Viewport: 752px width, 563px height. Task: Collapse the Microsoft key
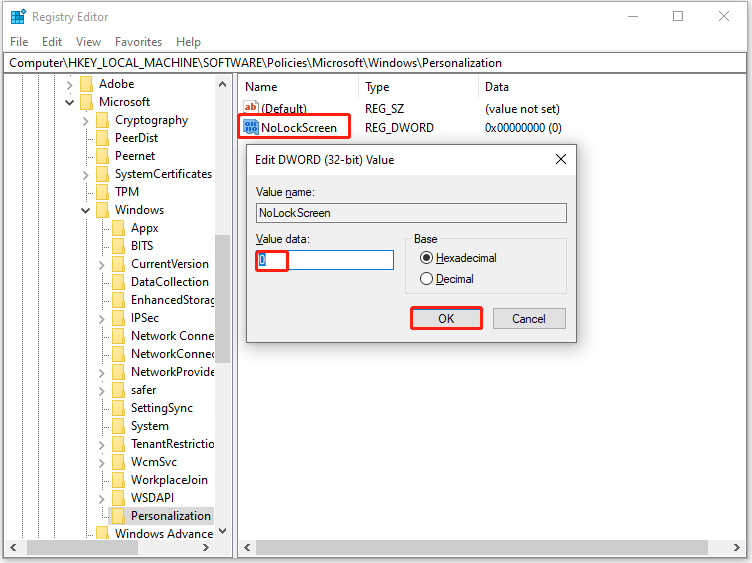tap(70, 102)
